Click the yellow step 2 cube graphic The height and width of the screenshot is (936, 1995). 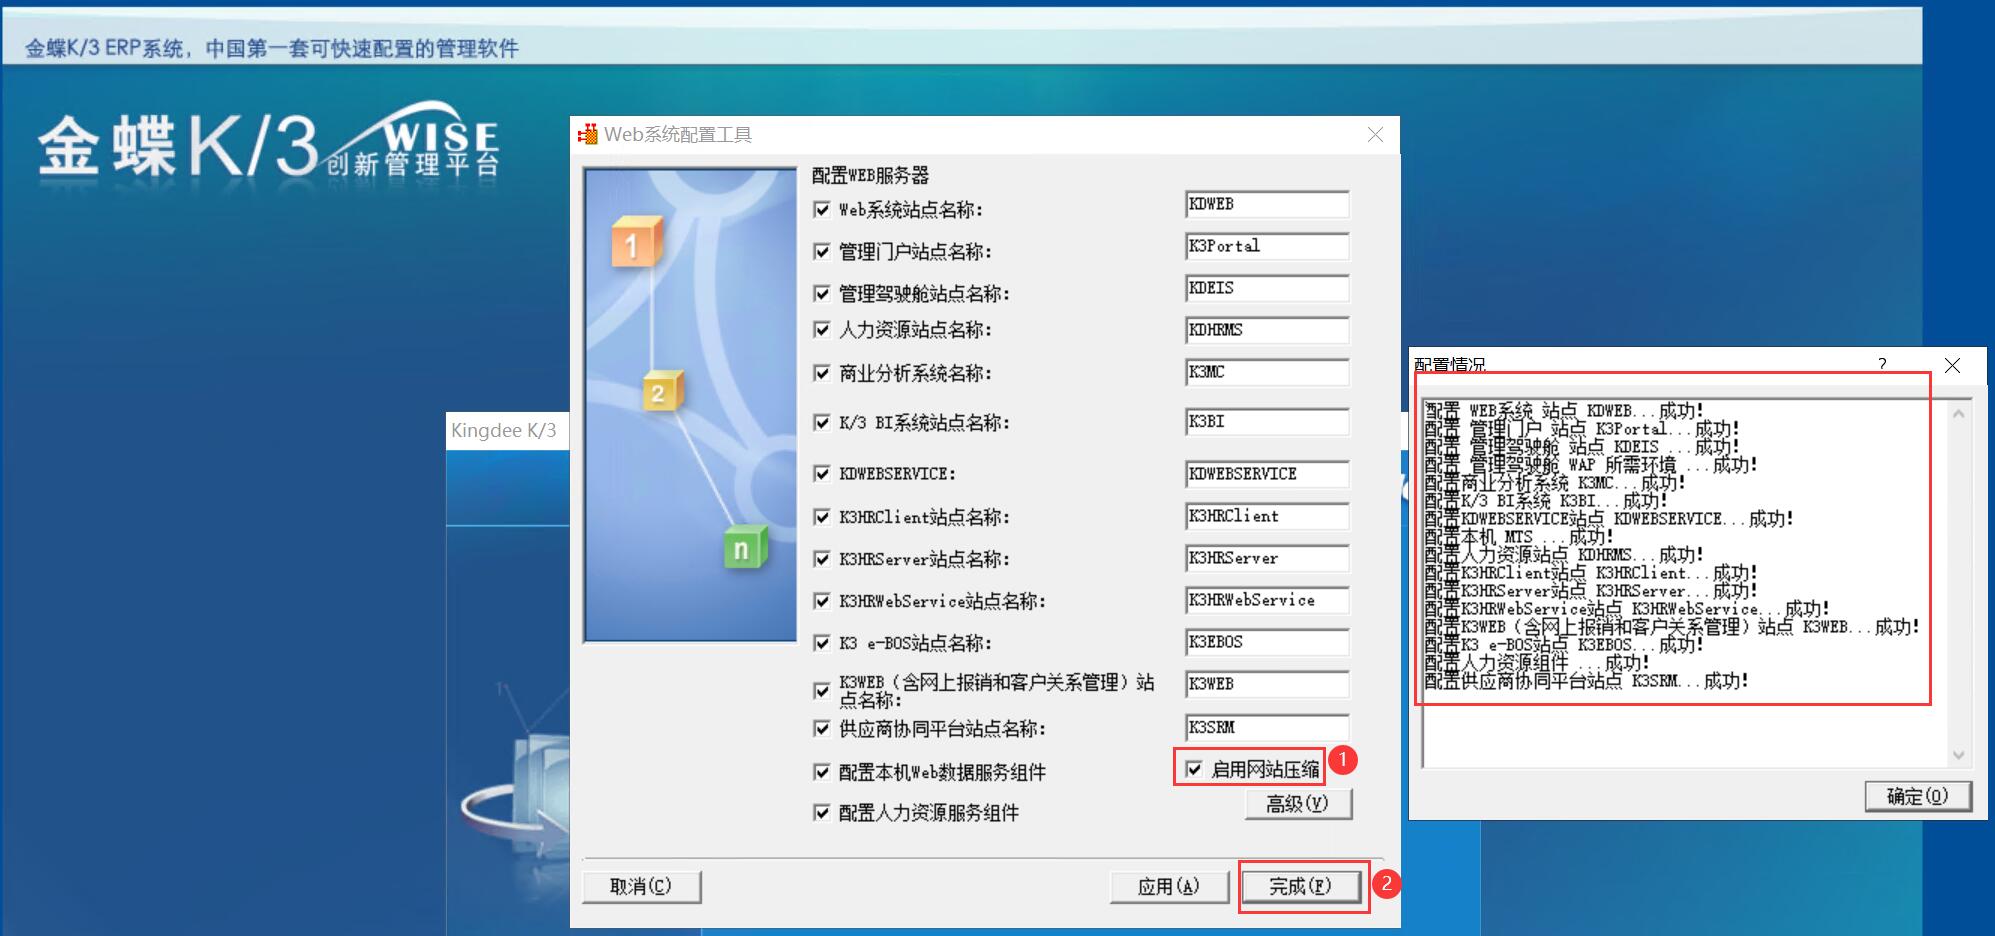[661, 391]
